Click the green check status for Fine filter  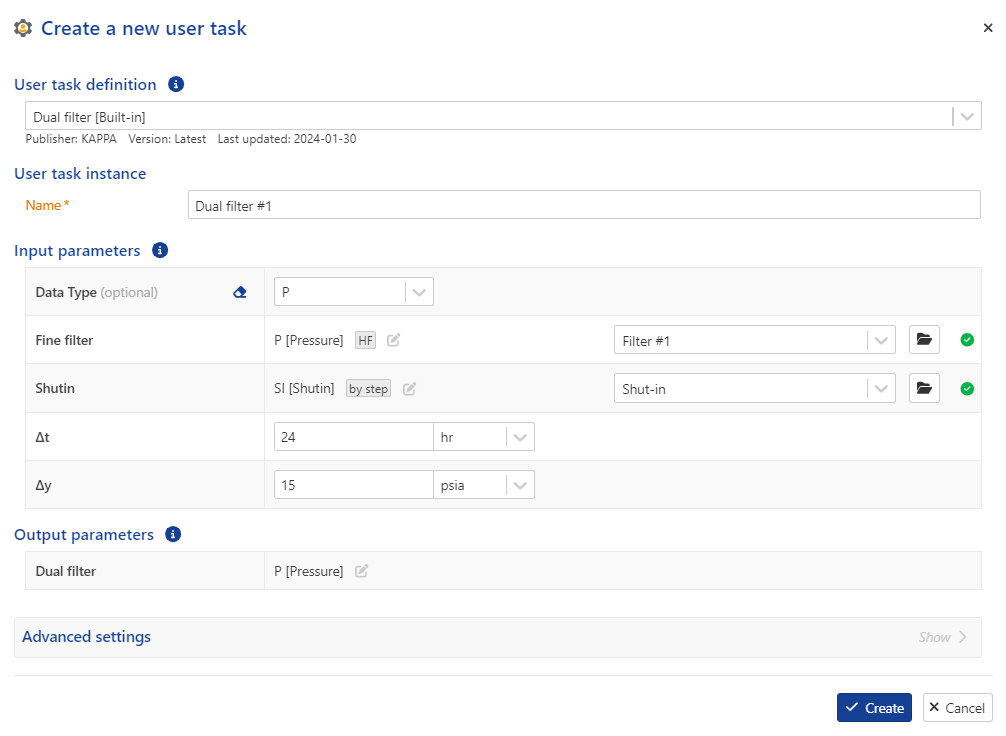coord(967,340)
